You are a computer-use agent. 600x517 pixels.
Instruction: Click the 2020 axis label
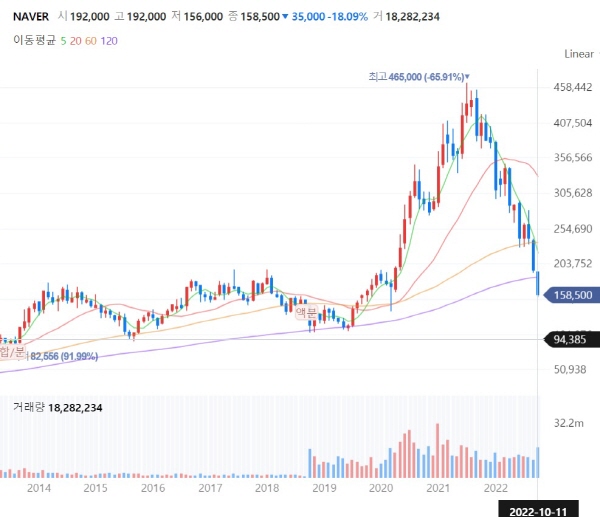tap(381, 488)
